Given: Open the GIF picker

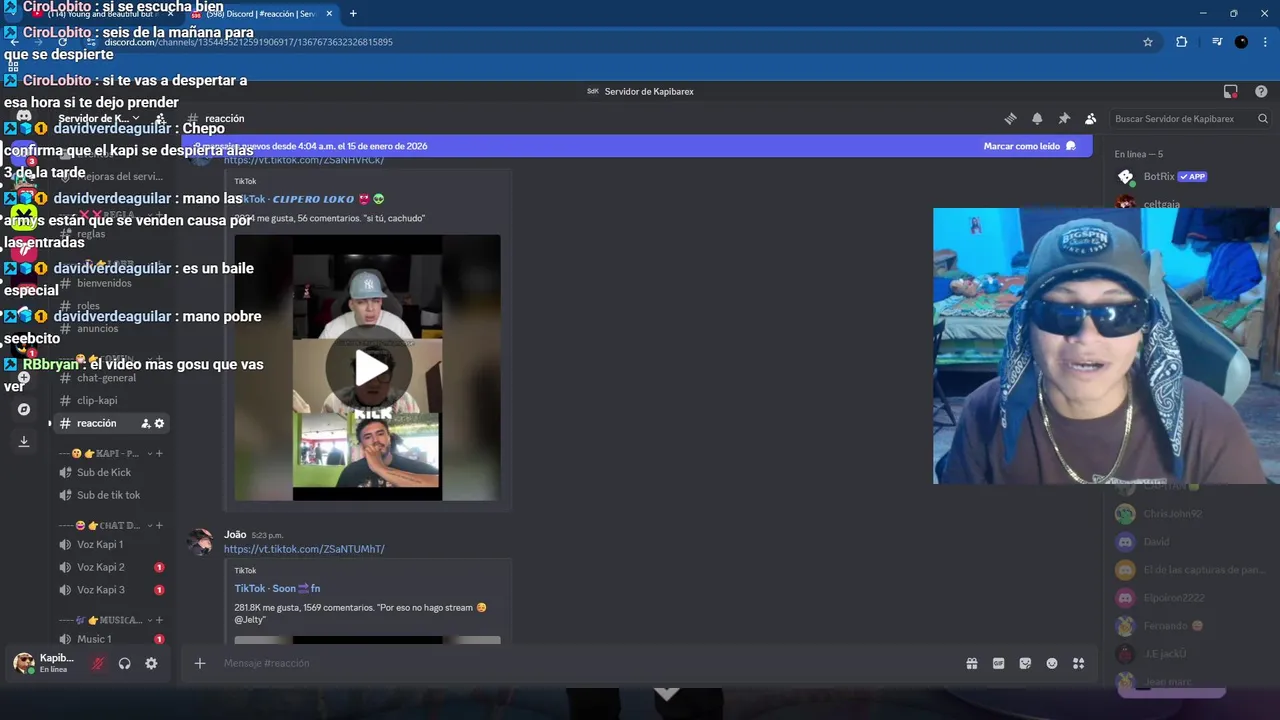Looking at the screenshot, I should [998, 663].
